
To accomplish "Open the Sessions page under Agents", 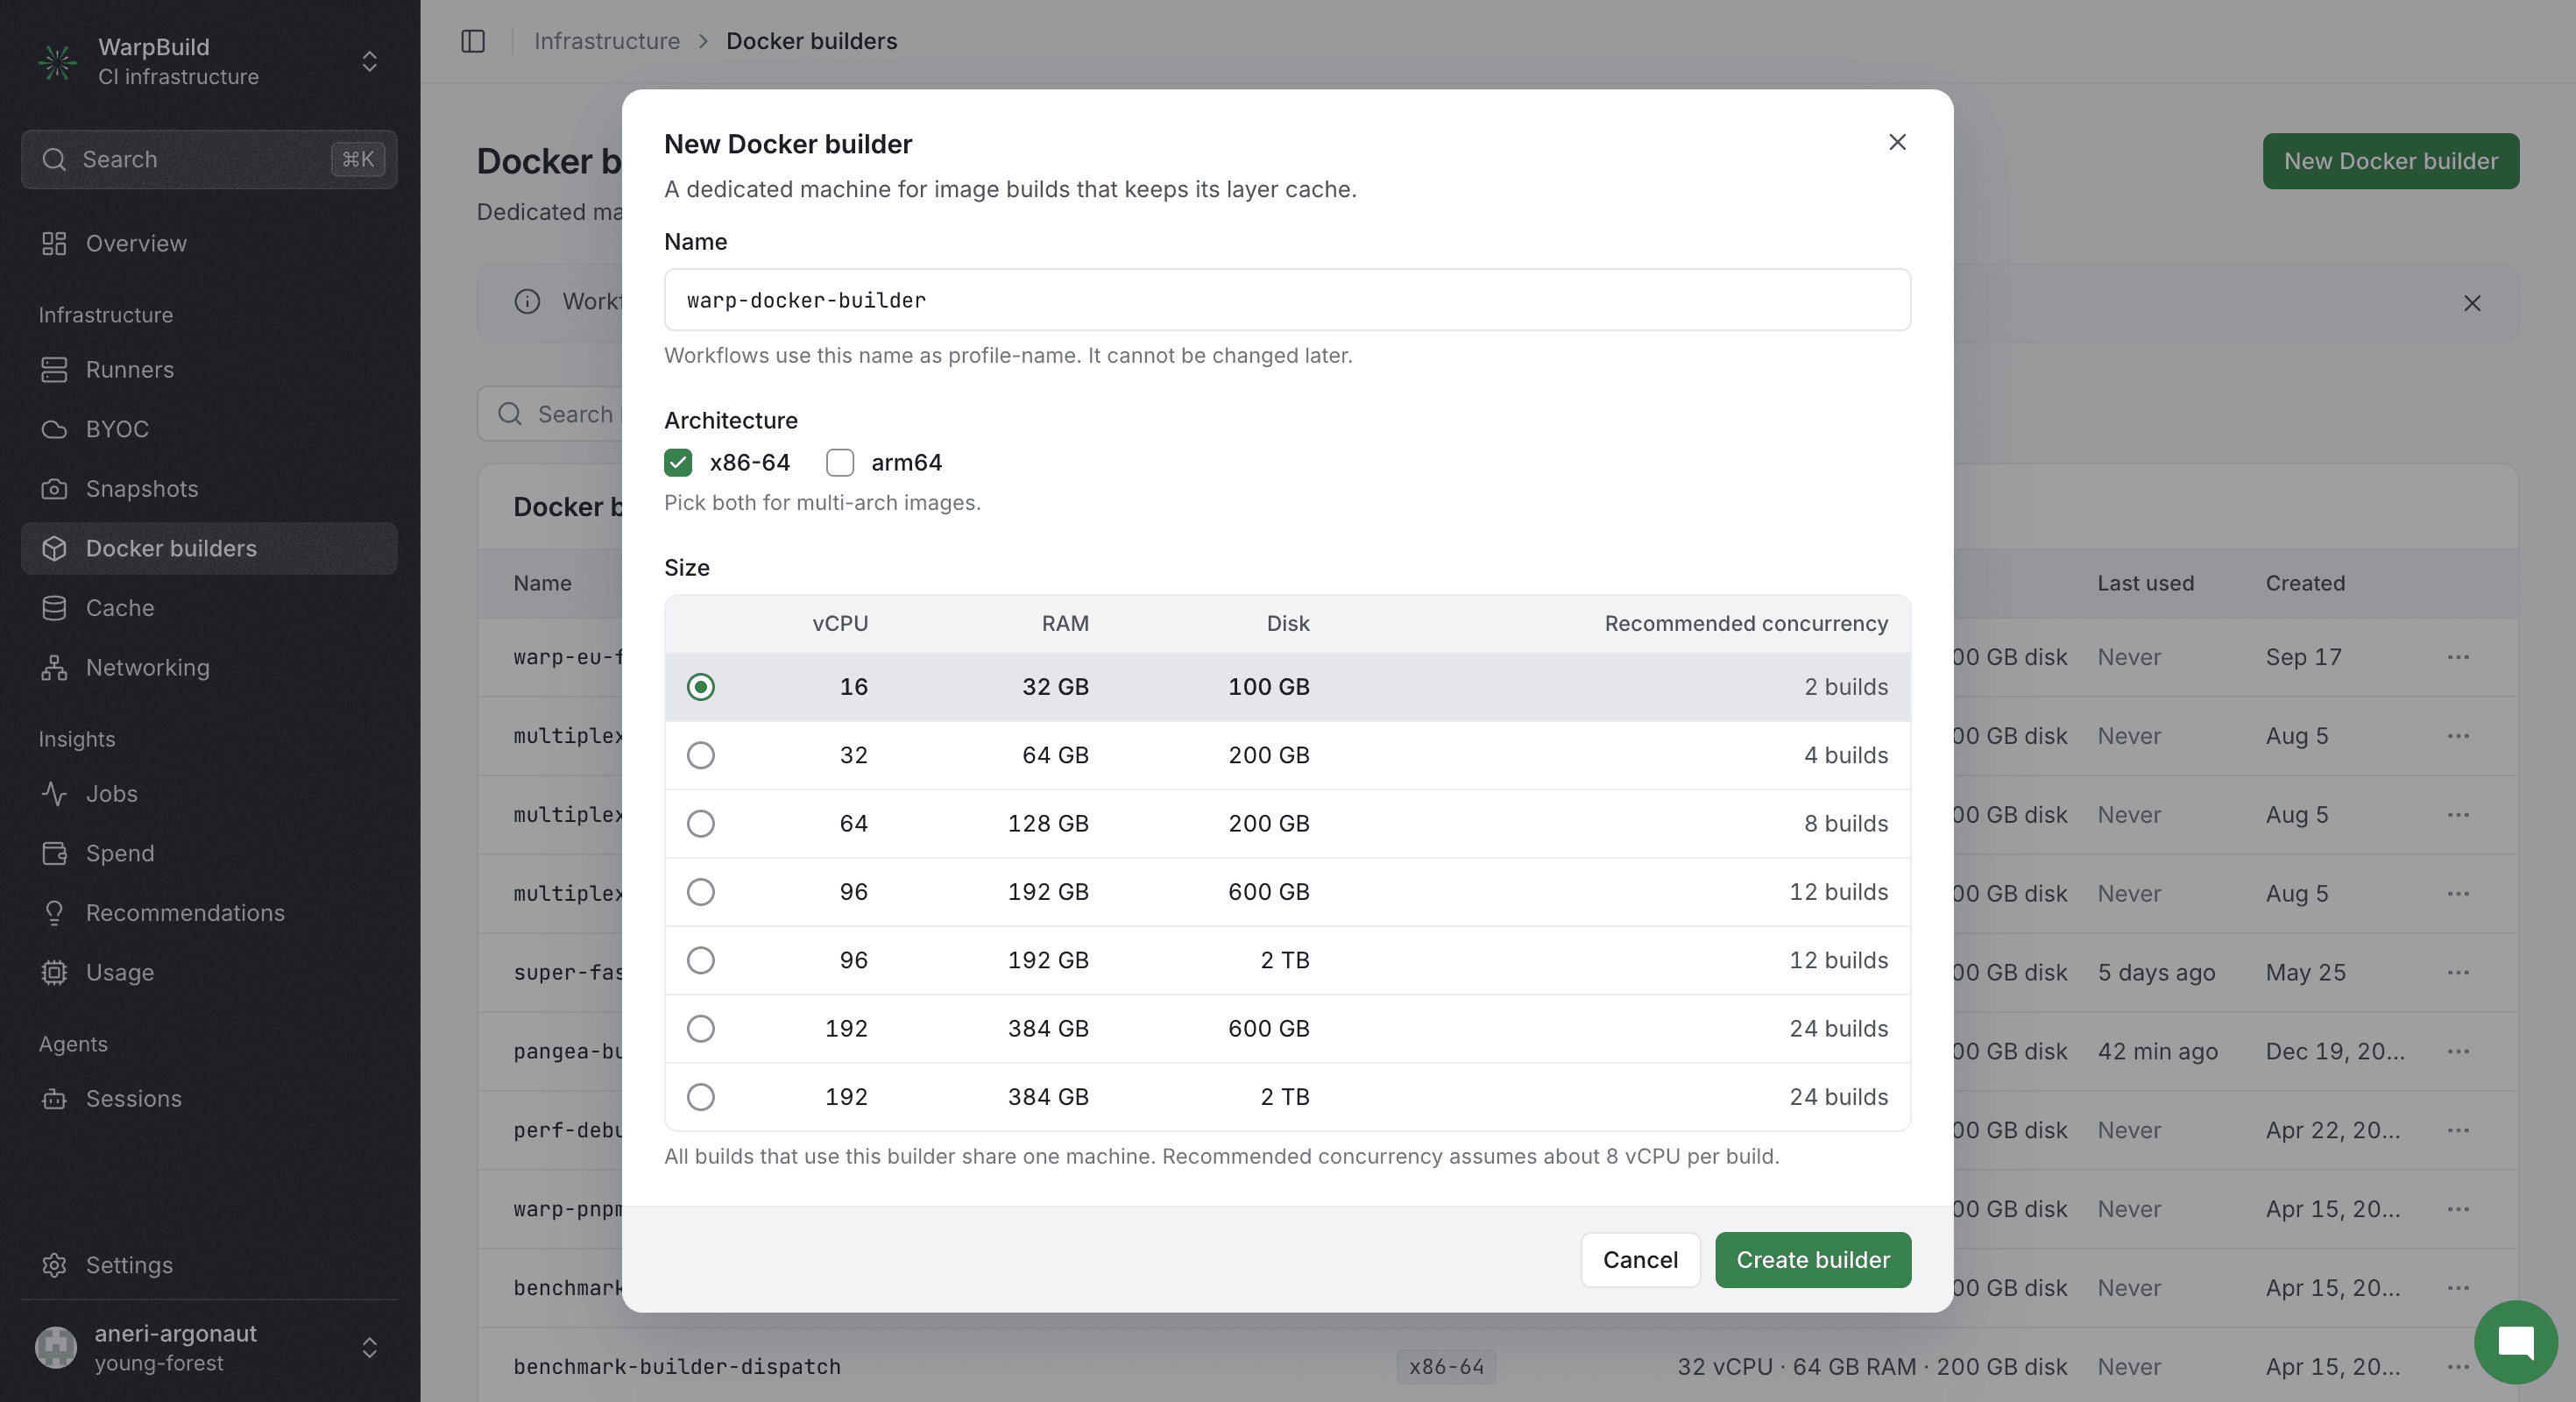I will (209, 1098).
